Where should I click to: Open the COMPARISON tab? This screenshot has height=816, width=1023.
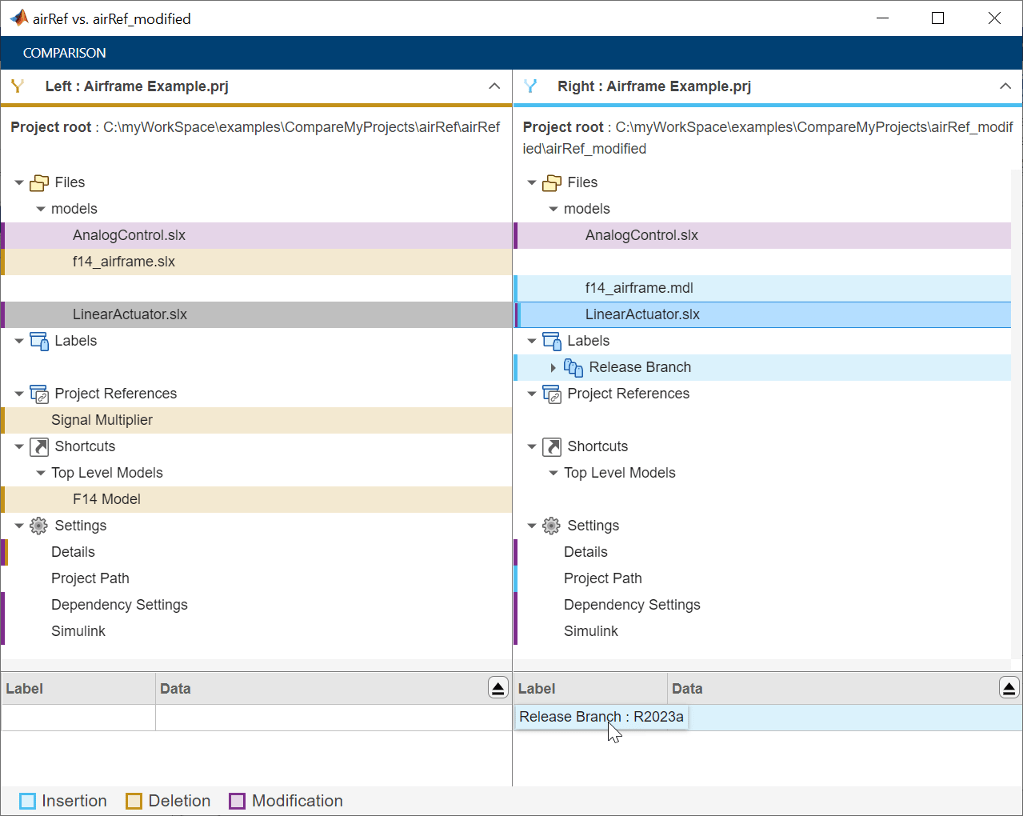tap(65, 53)
